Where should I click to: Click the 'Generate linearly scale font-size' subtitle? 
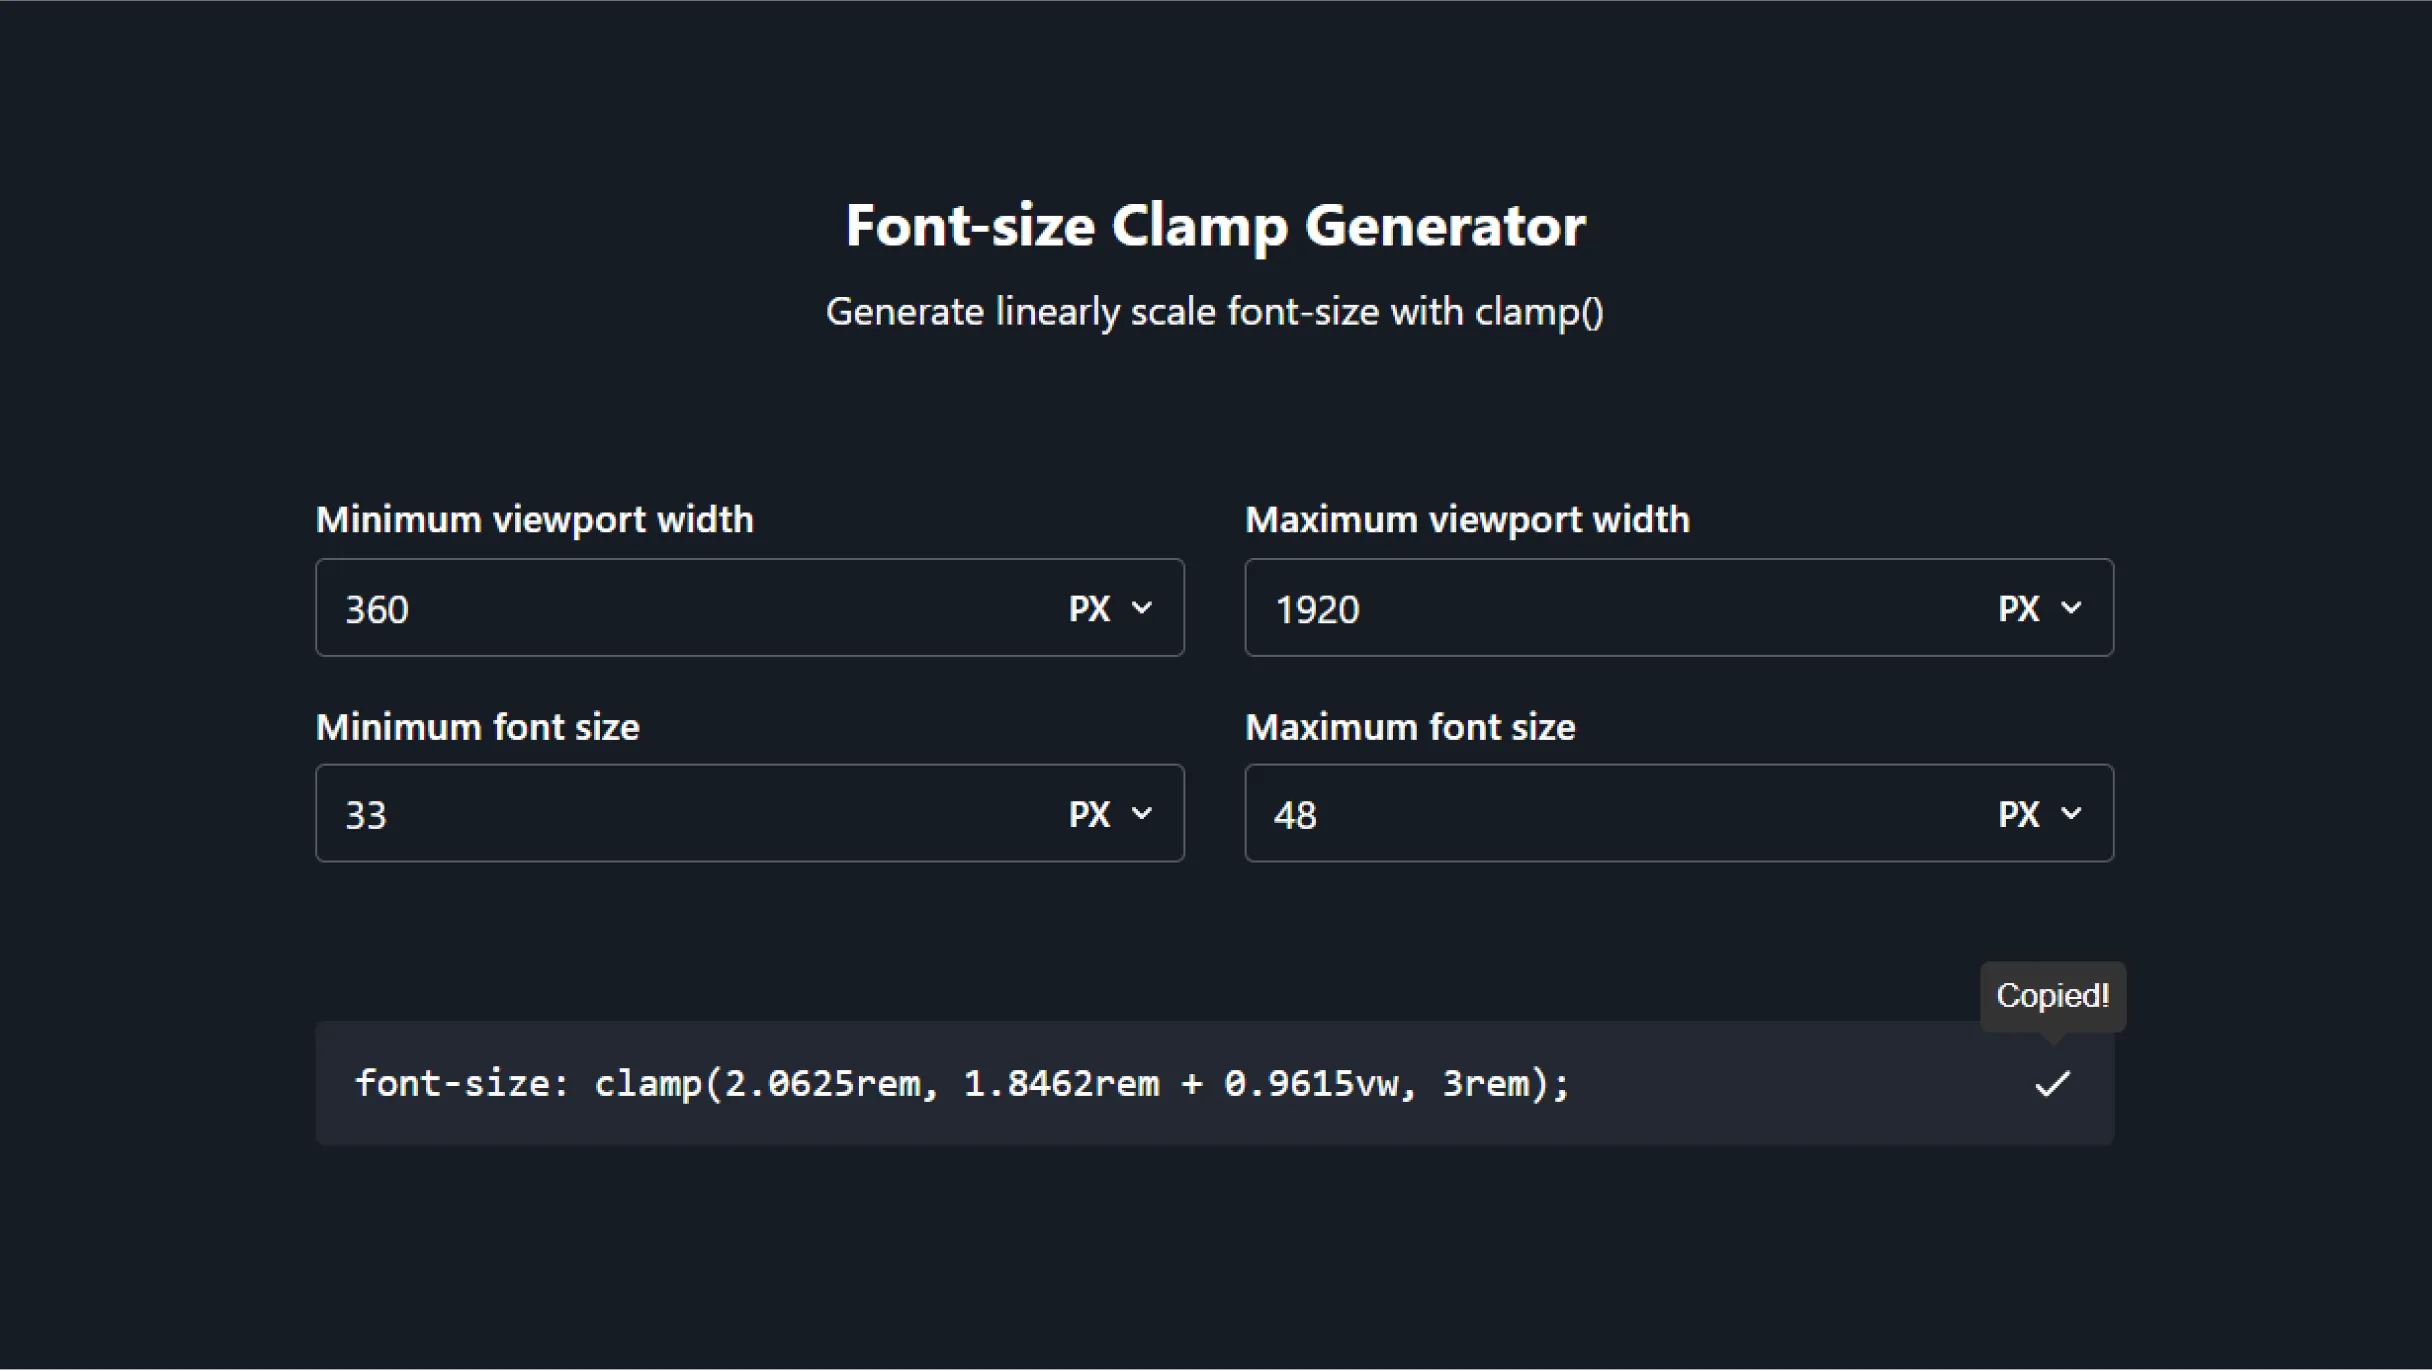pyautogui.click(x=1215, y=312)
